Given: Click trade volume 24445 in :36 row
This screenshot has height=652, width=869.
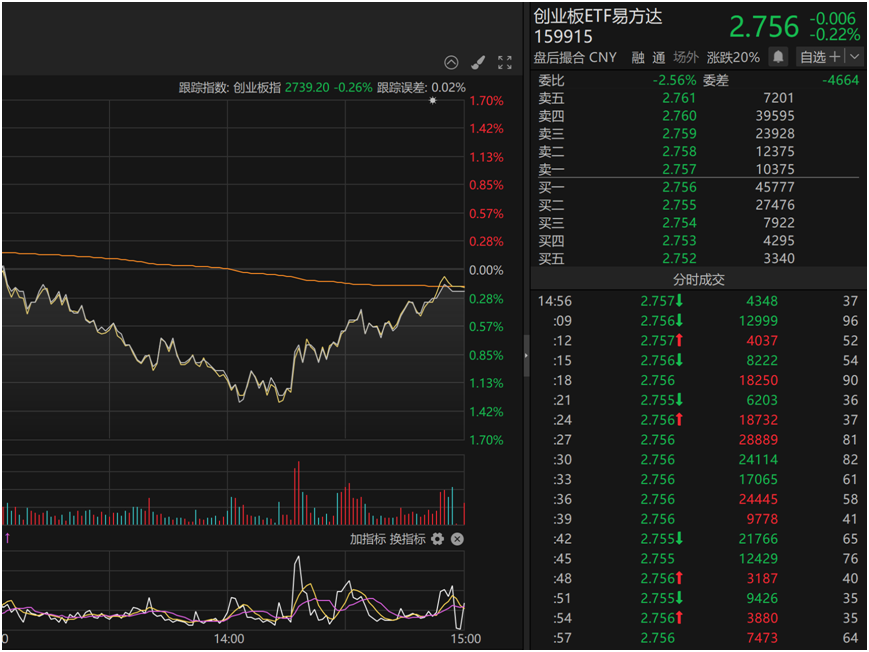Looking at the screenshot, I should (758, 499).
